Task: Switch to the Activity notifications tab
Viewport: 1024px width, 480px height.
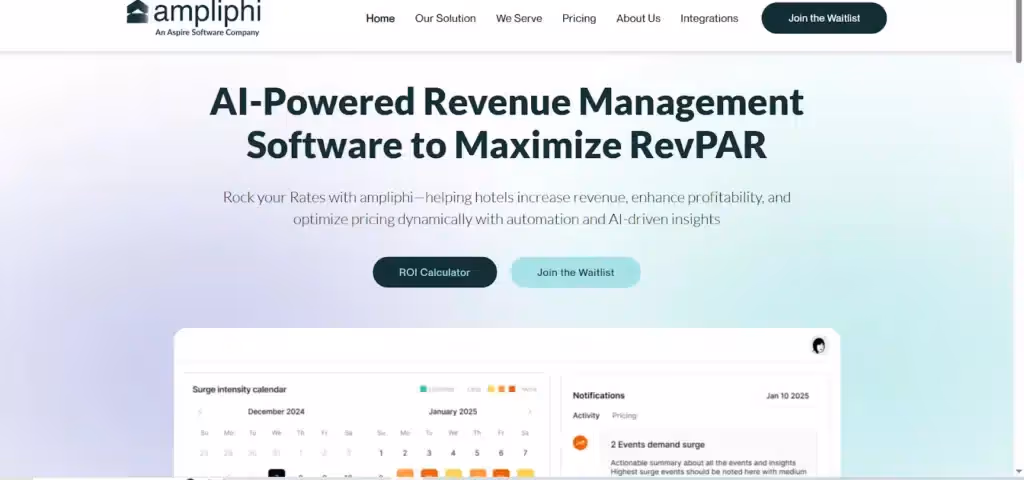Action: 586,415
